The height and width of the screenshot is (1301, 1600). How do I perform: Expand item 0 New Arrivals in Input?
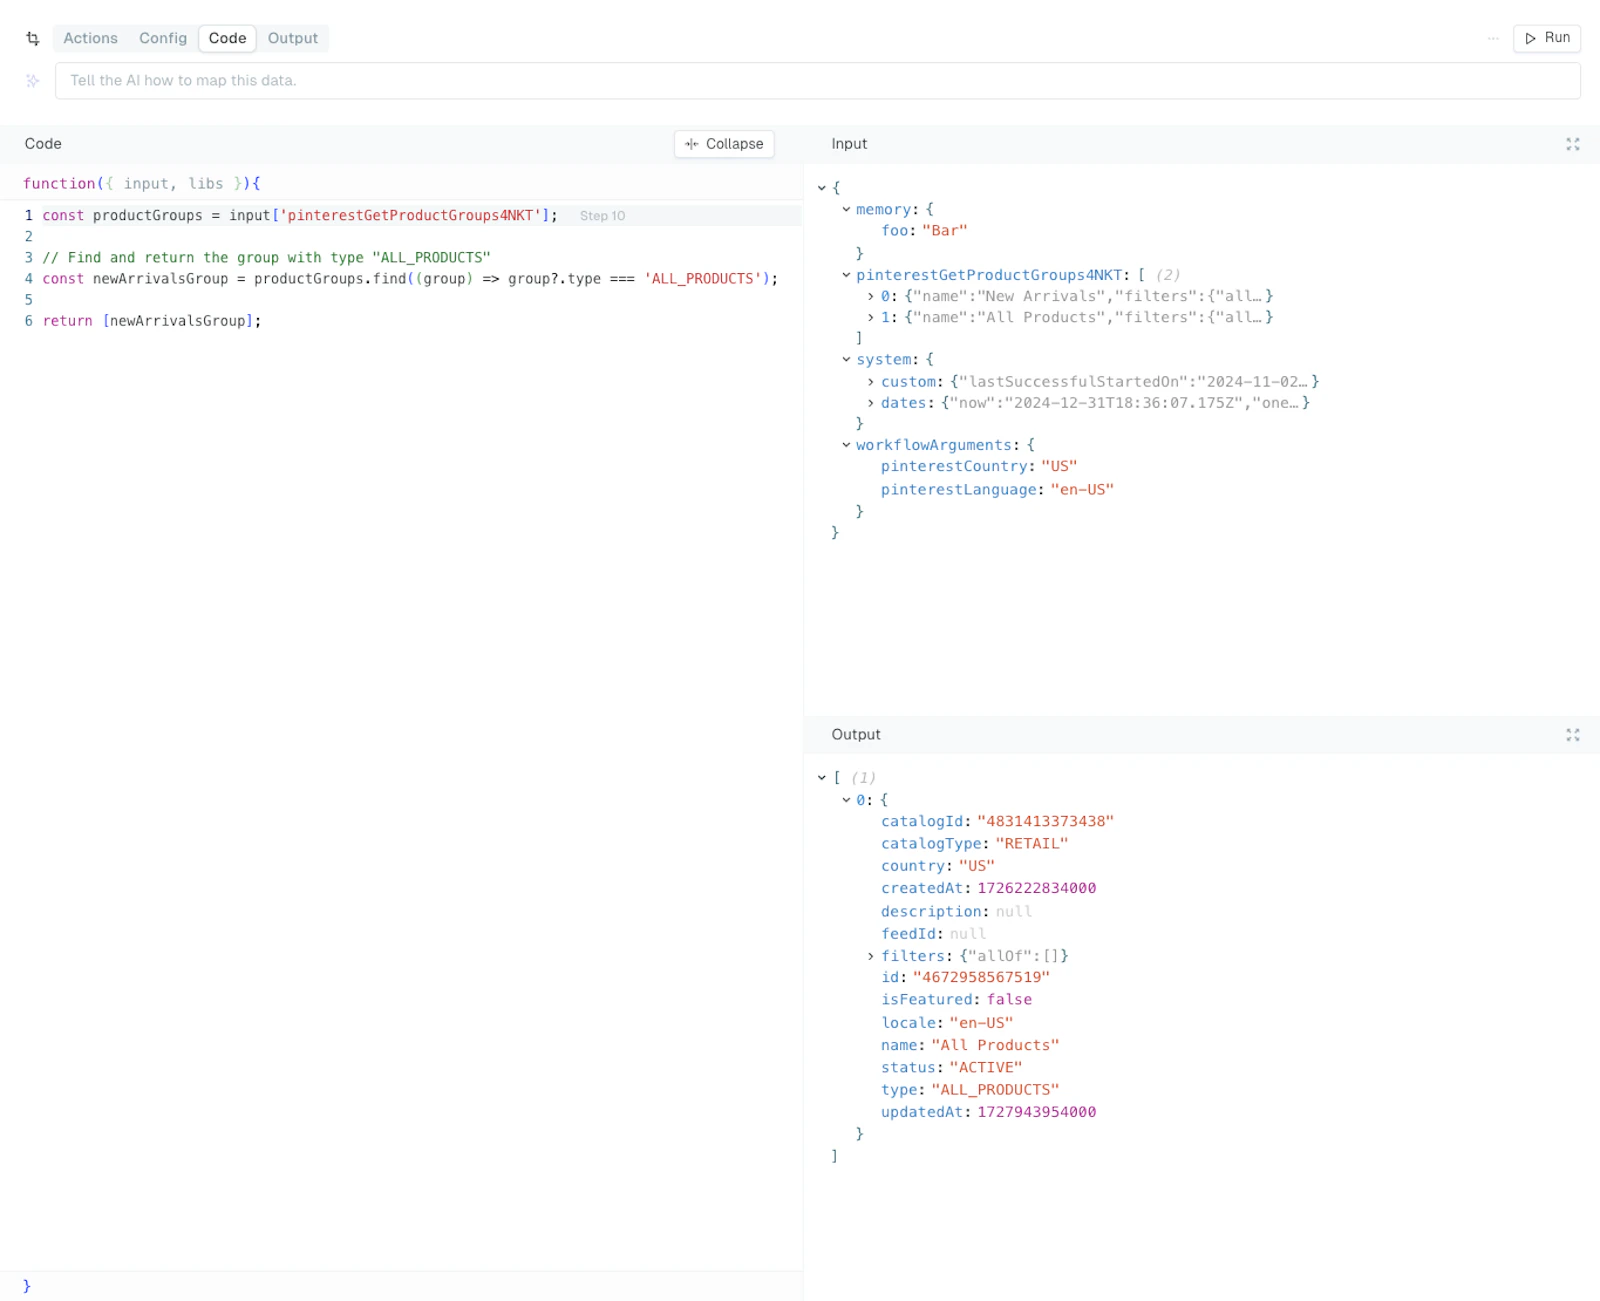point(871,296)
